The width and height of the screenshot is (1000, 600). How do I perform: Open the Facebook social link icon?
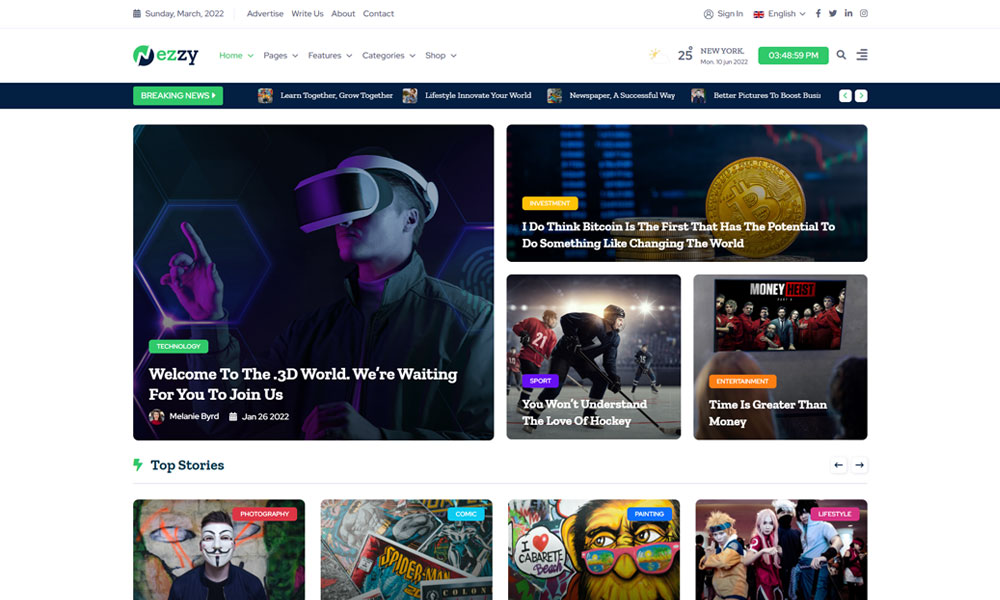tap(818, 14)
